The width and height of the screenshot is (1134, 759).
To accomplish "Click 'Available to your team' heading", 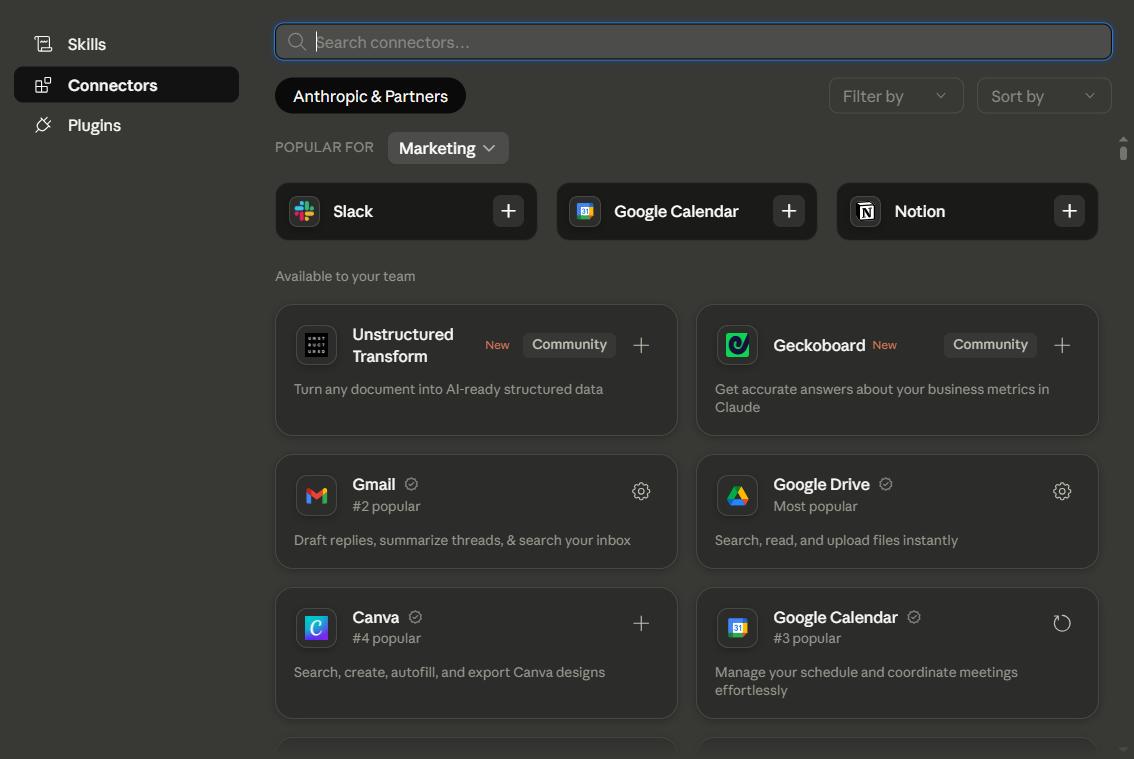I will tap(345, 276).
